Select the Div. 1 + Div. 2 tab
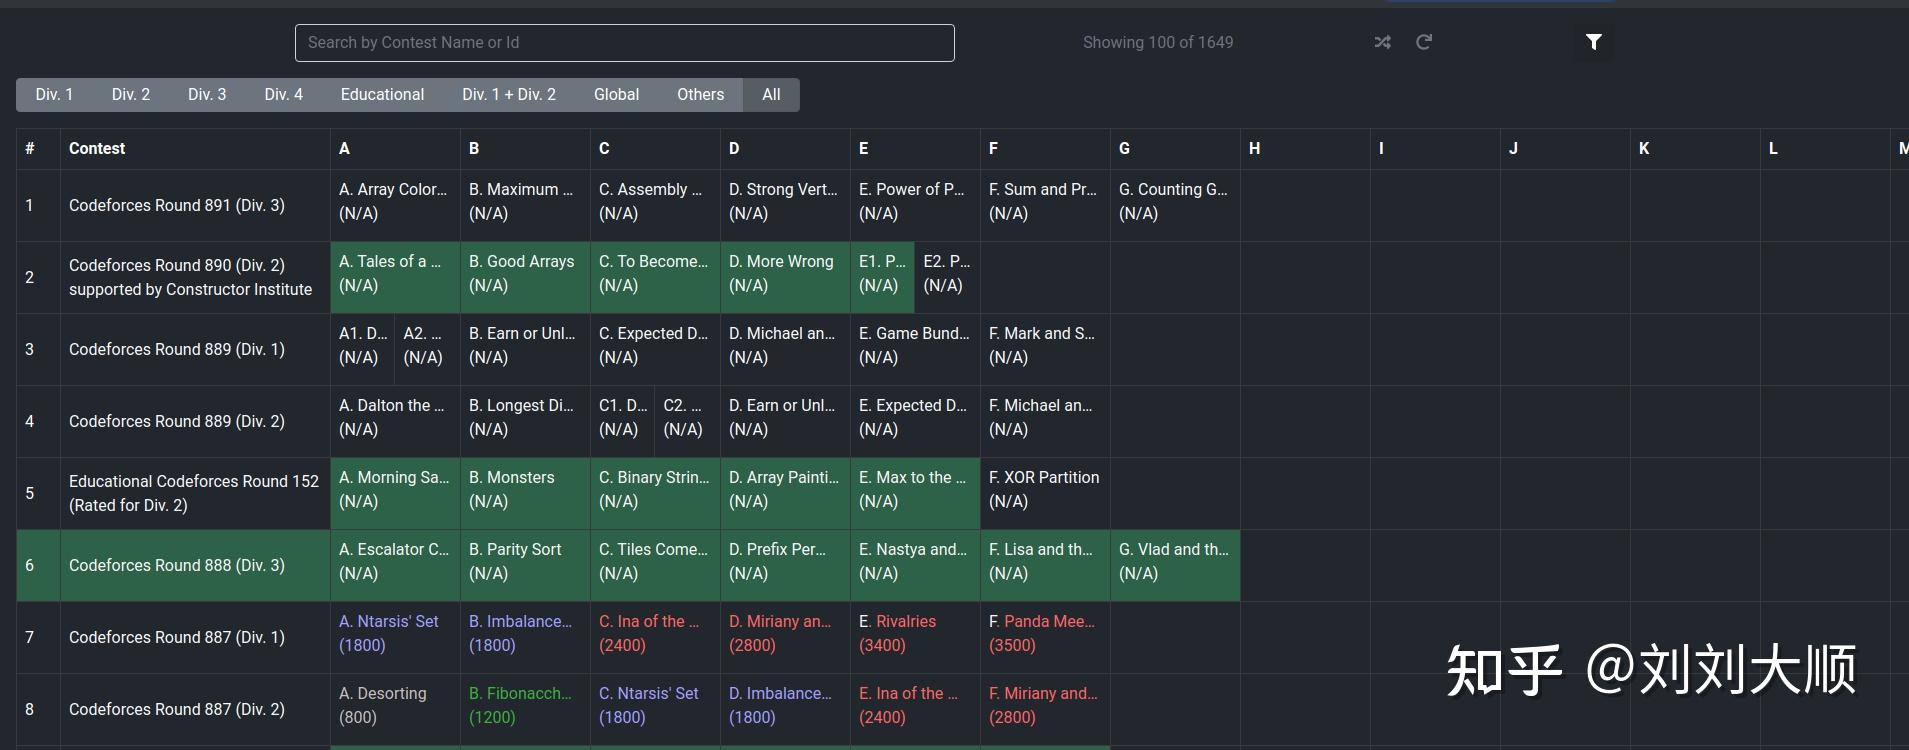Image resolution: width=1909 pixels, height=750 pixels. pos(509,94)
